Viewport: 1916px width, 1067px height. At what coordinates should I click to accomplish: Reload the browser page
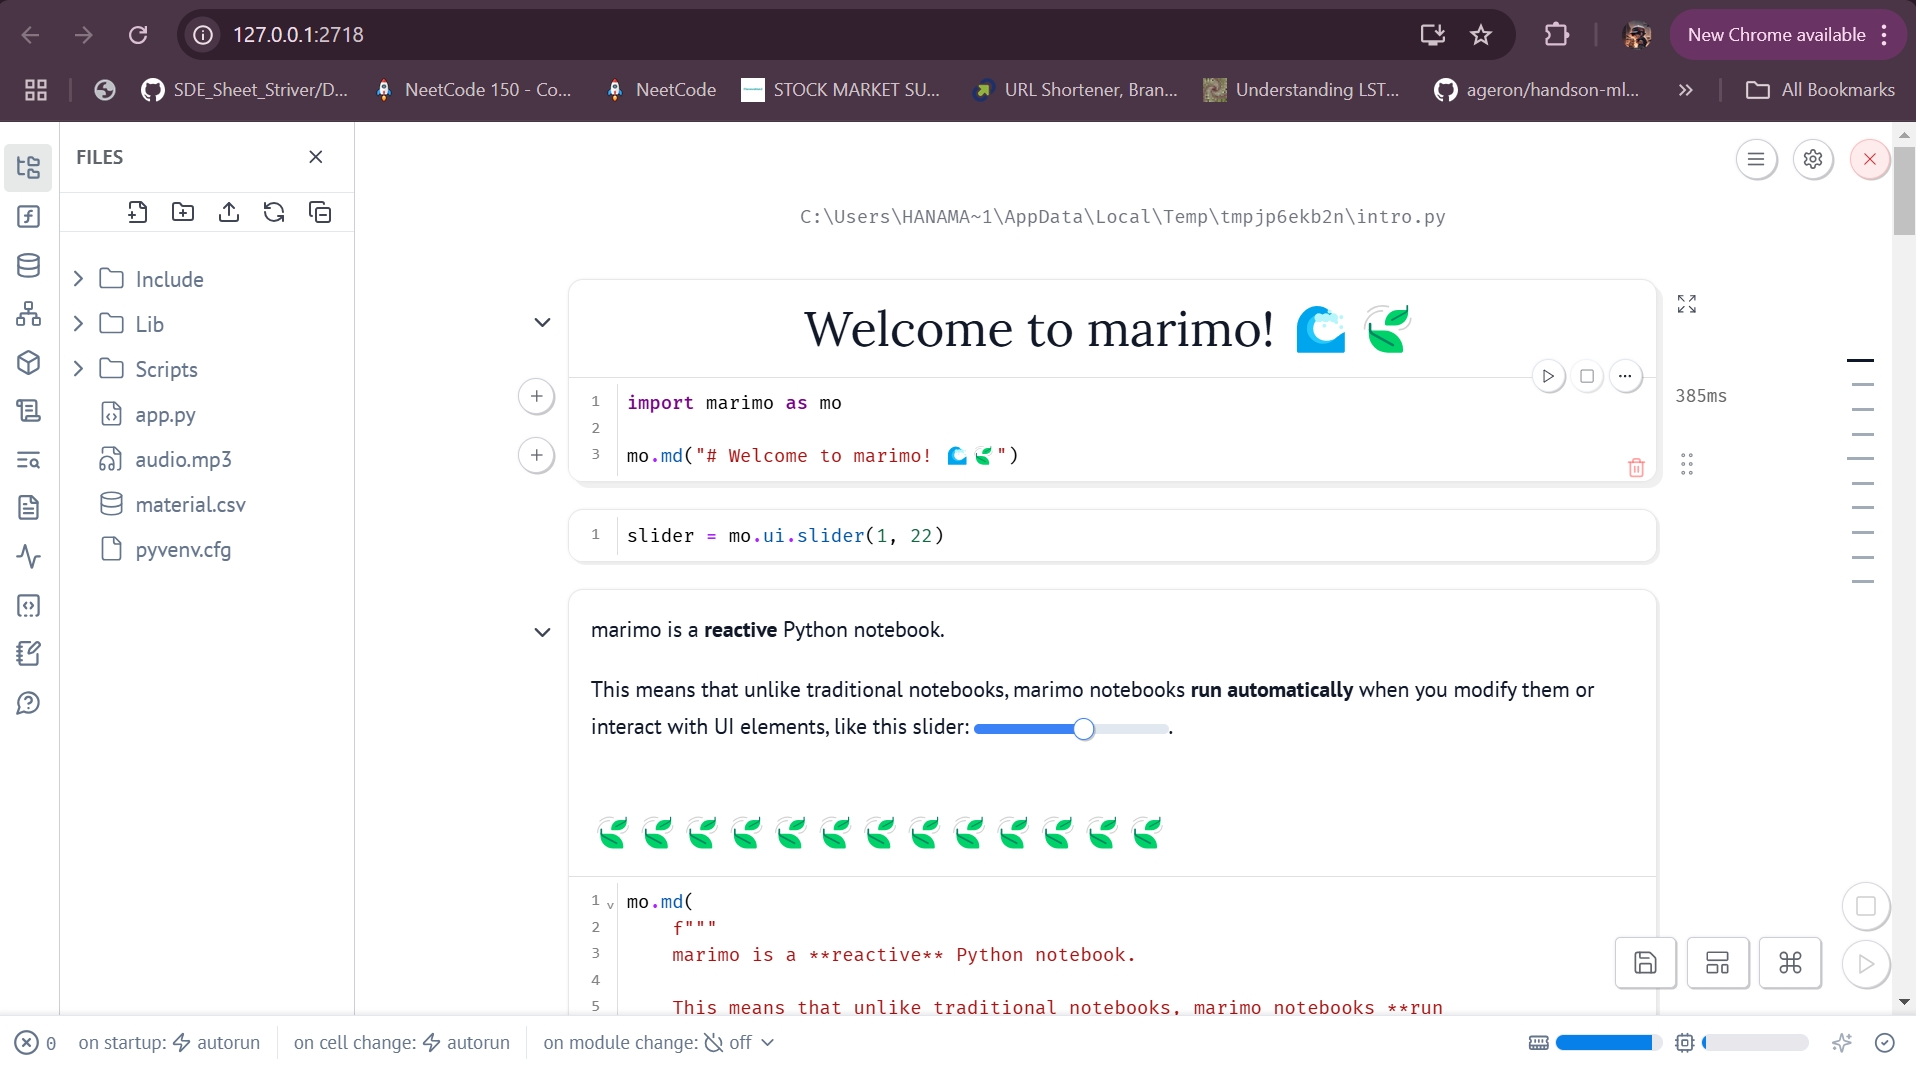pos(138,35)
